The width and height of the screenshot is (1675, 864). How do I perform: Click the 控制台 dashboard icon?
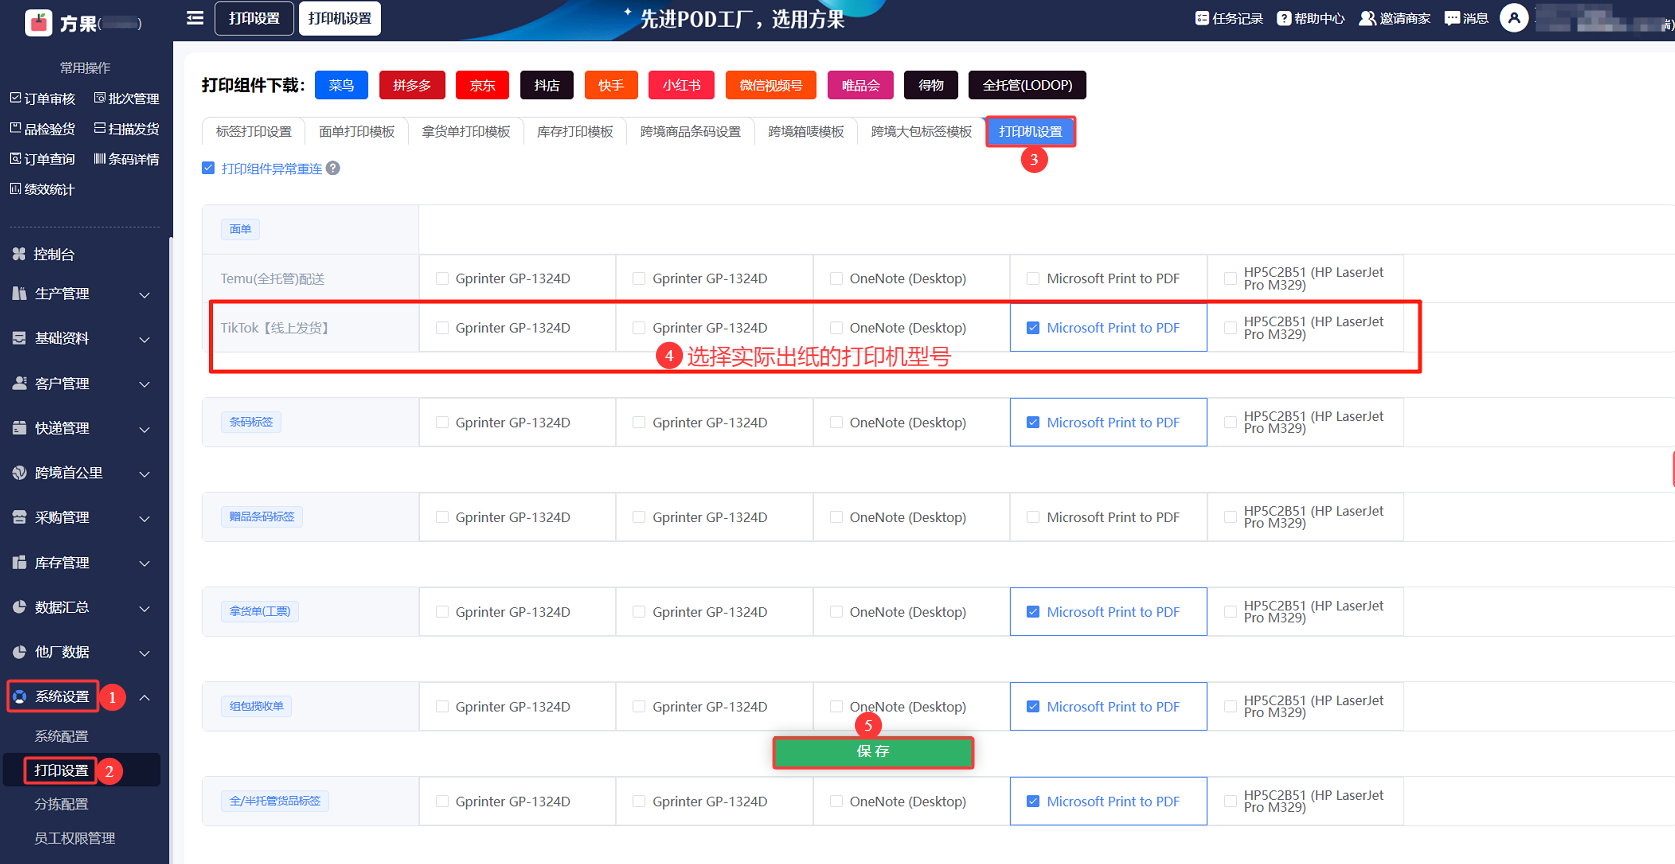pyautogui.click(x=19, y=254)
